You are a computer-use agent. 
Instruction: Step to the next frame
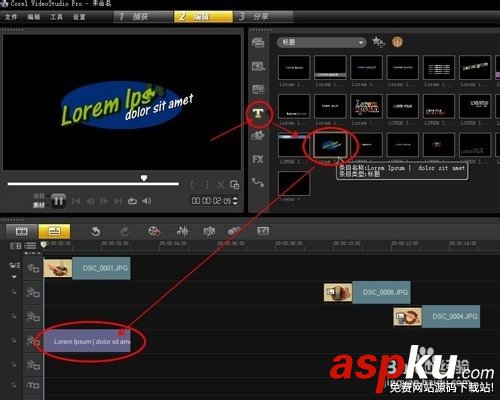pos(104,201)
